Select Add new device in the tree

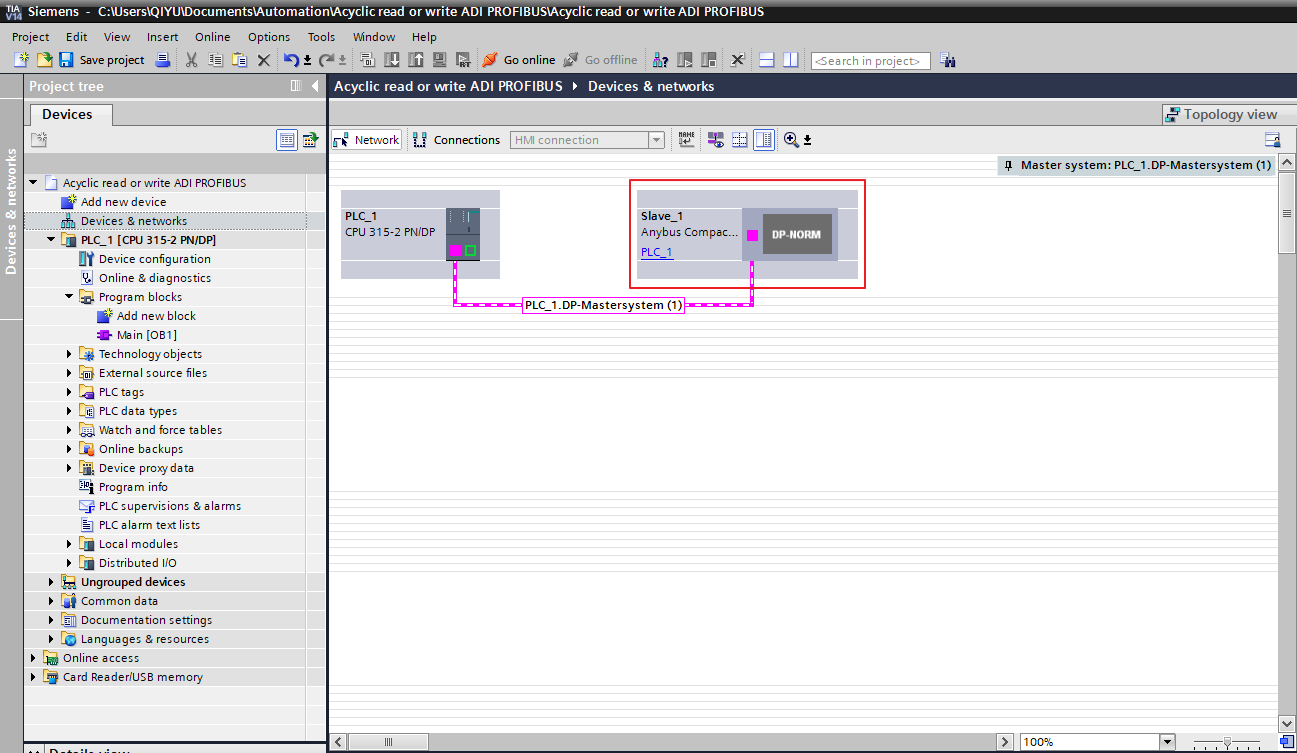click(x=124, y=202)
